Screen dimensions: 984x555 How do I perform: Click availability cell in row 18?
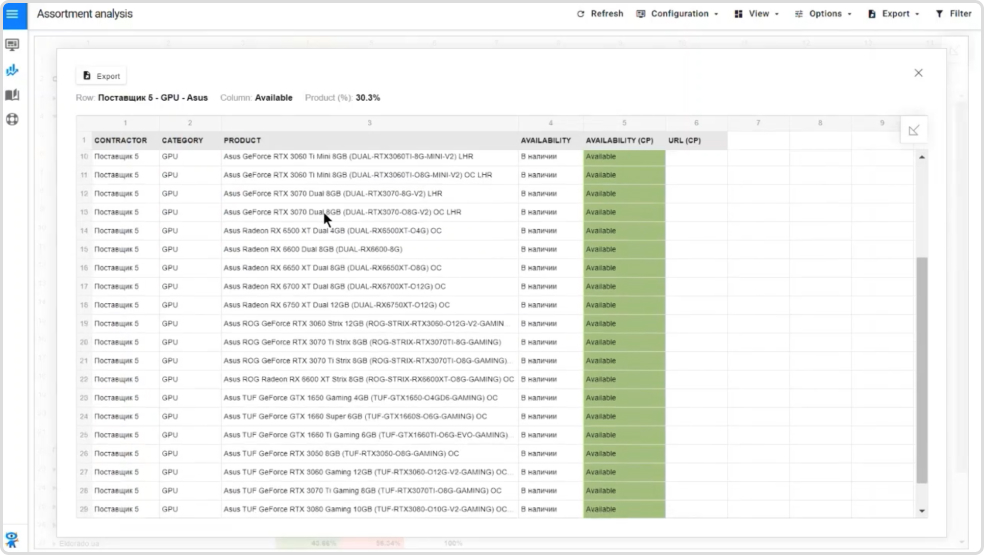pos(550,305)
